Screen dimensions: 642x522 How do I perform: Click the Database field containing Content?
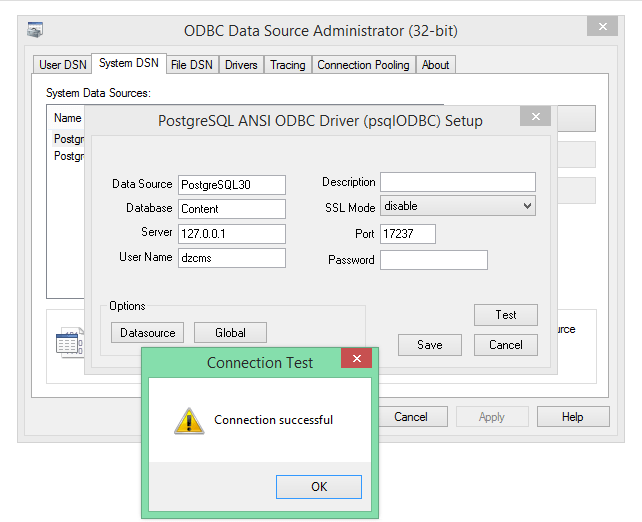(x=232, y=209)
